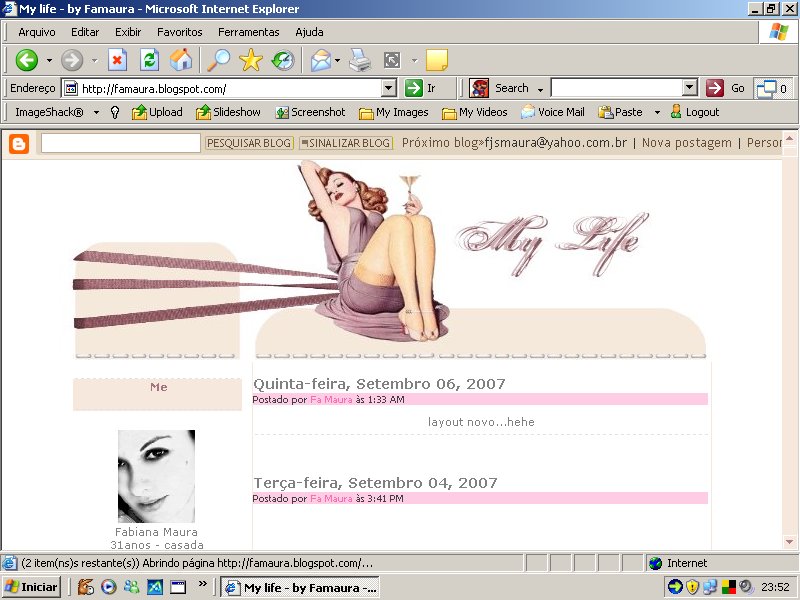Click the Mail envelope icon
This screenshot has width=800, height=600.
[321, 60]
